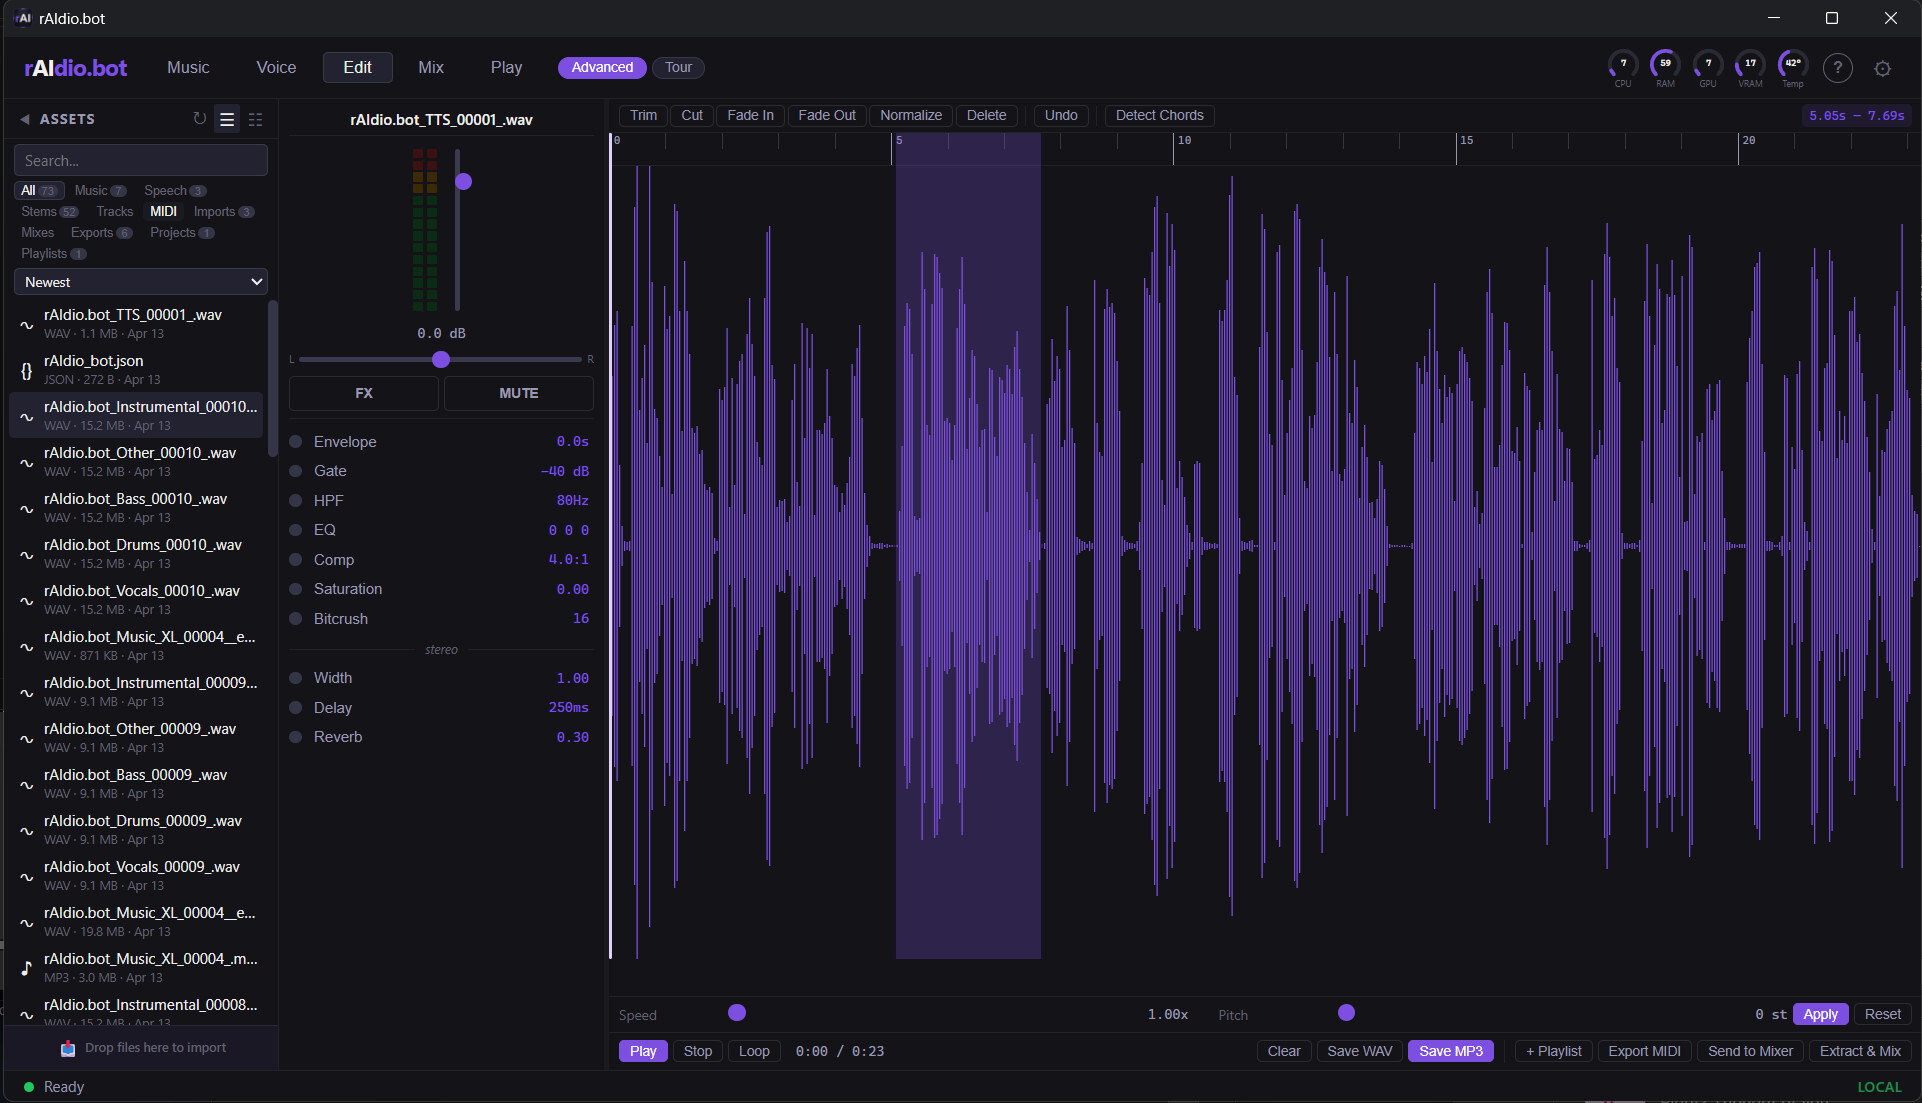Screen dimensions: 1922x1103
Task: Refresh the assets list
Action: 199,119
